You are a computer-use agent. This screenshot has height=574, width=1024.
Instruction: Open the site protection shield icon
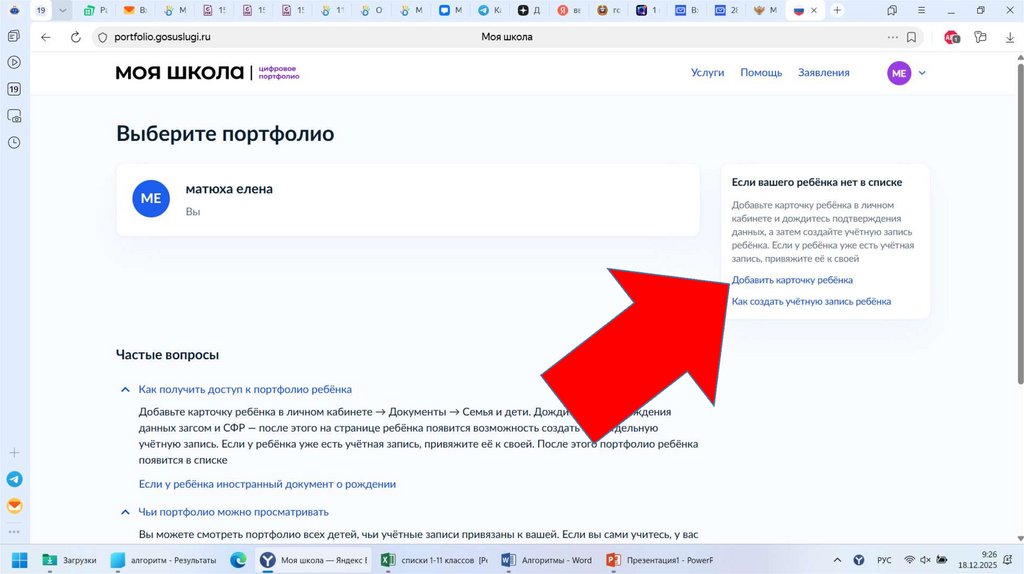102,37
